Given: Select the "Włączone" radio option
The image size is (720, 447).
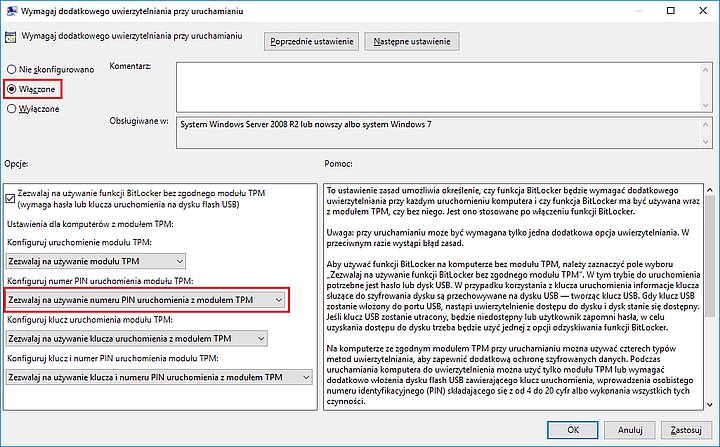Looking at the screenshot, I should coord(12,89).
